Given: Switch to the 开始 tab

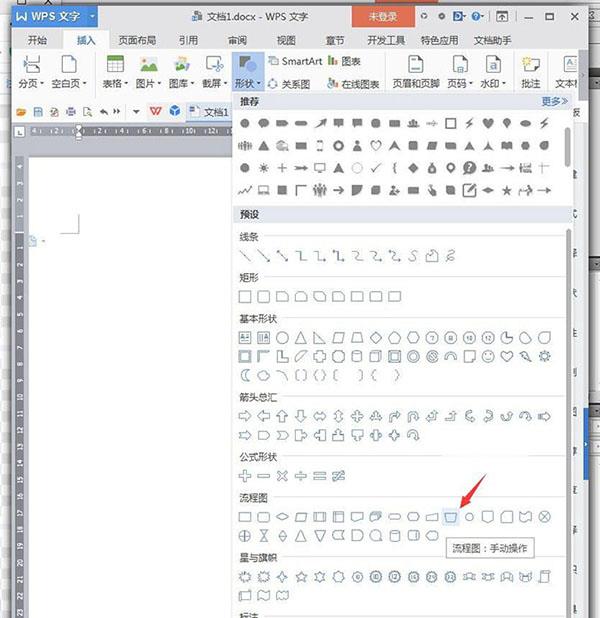Looking at the screenshot, I should point(37,40).
